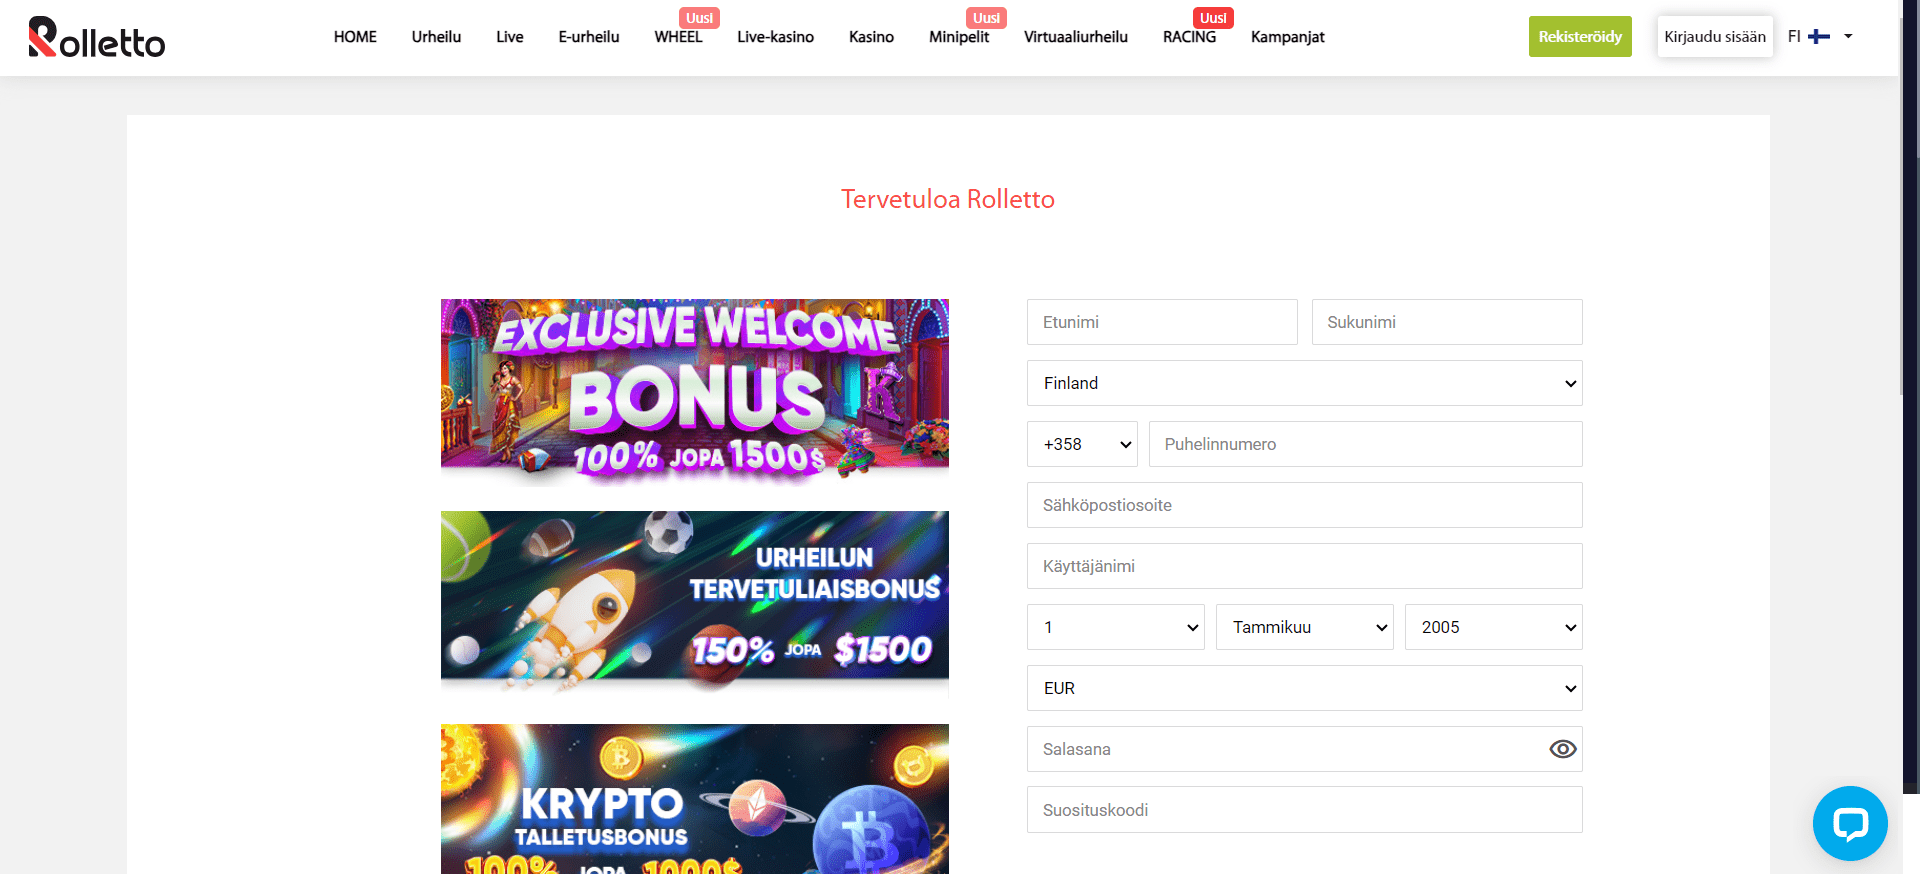The image size is (1920, 874).
Task: Click the Rolletto logo
Action: pyautogui.click(x=97, y=37)
